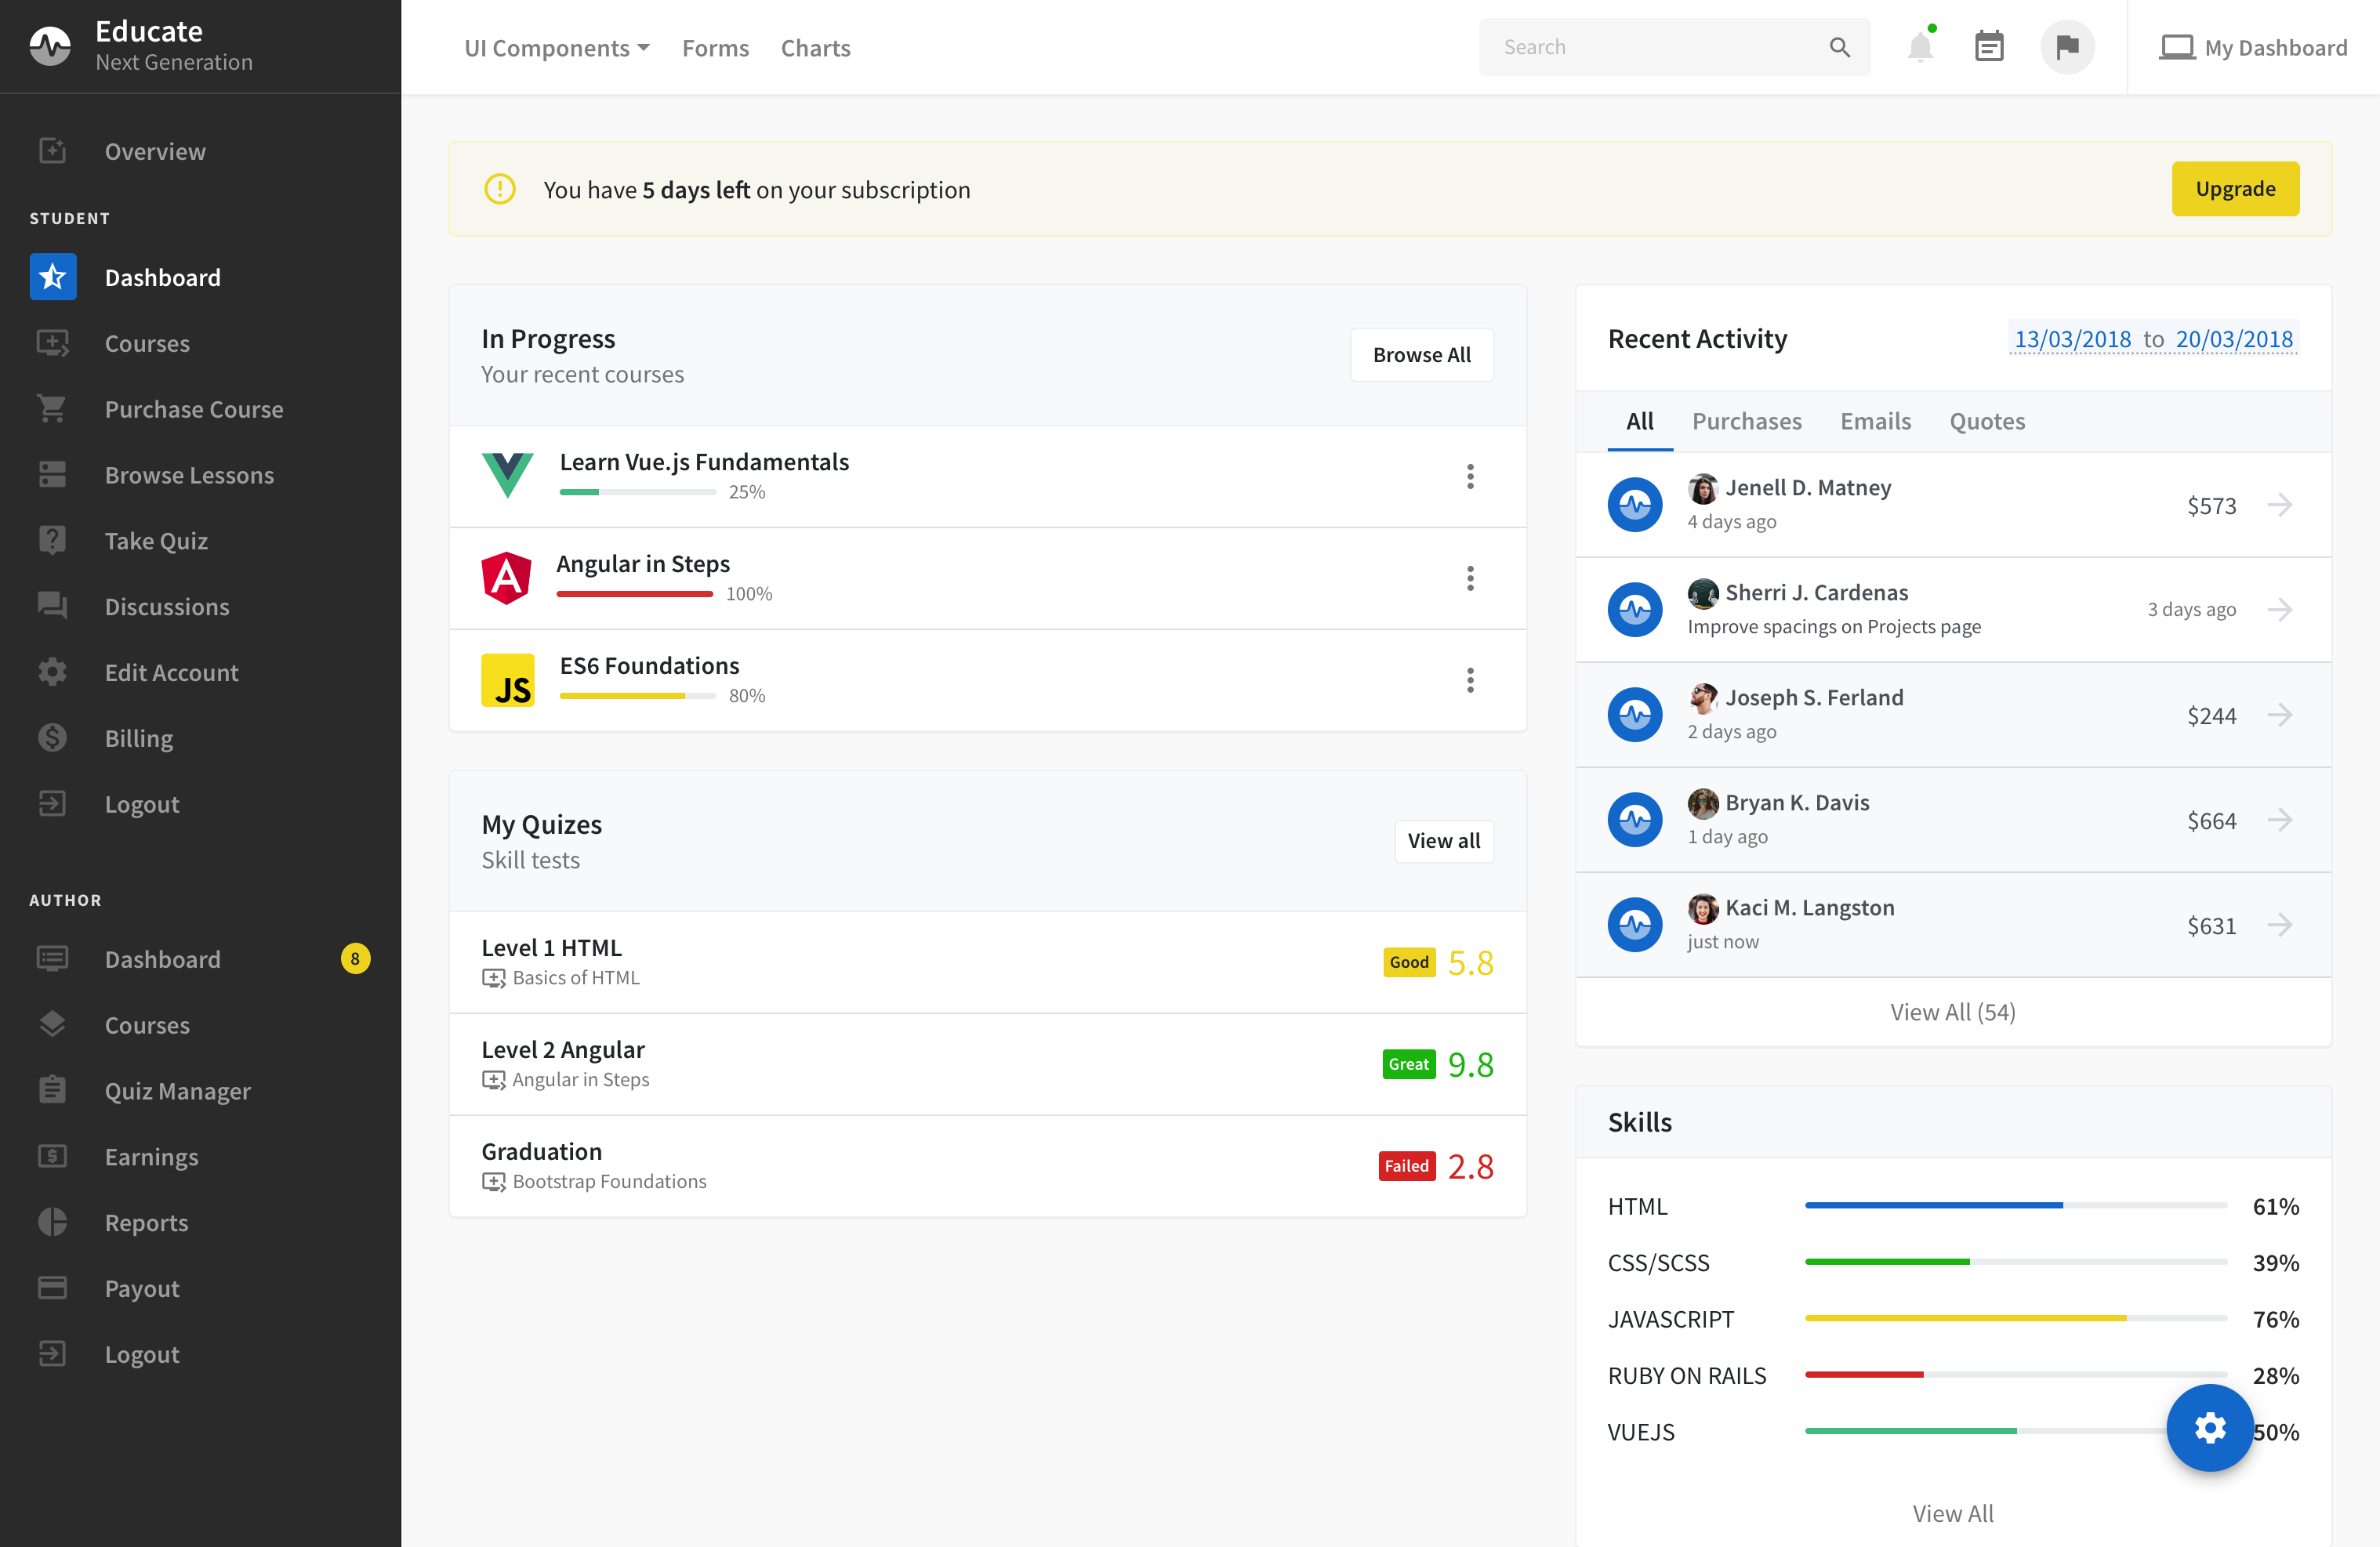Open the Charts menu item
Viewport: 2380px width, 1547px height.
click(815, 48)
